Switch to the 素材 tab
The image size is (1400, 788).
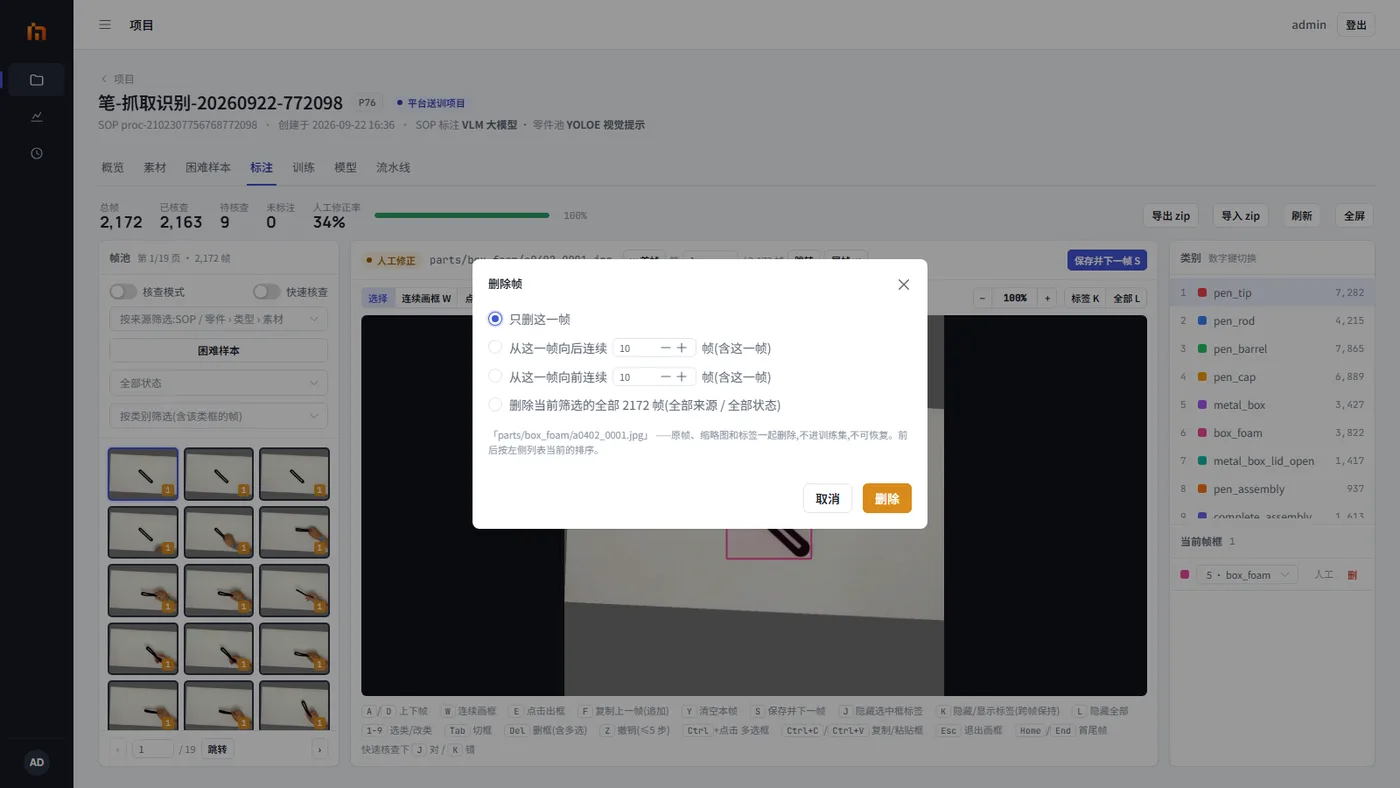coord(155,168)
